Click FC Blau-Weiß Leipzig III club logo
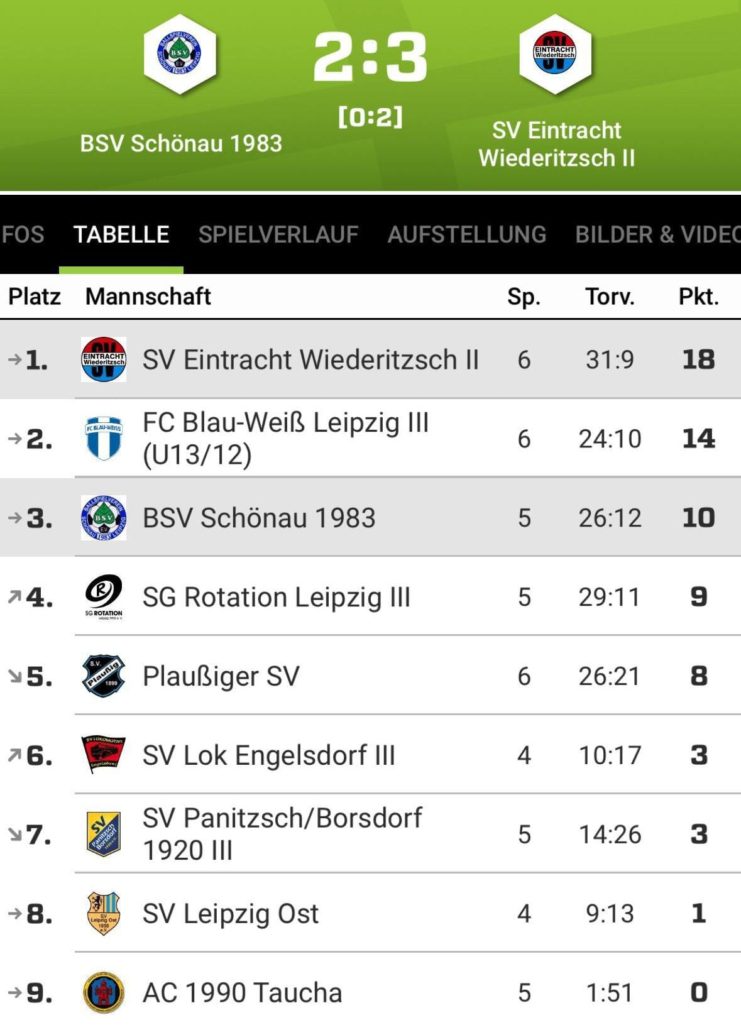This screenshot has width=741, height=1030. tap(104, 438)
